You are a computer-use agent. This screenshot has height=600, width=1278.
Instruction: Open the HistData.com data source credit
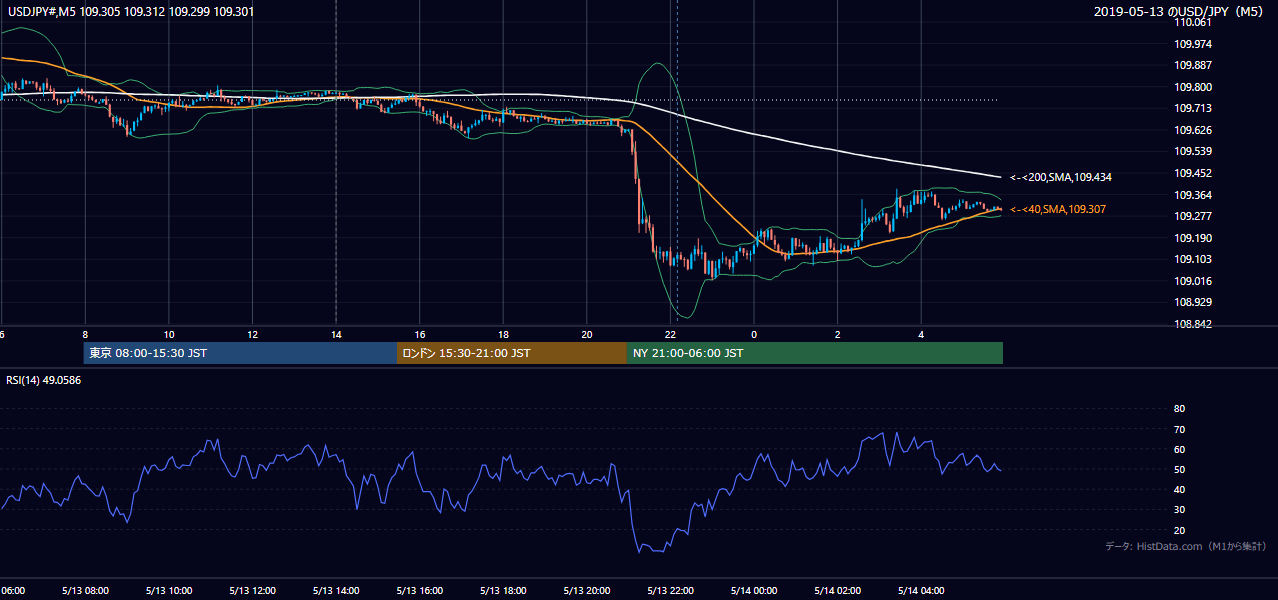click(1186, 546)
